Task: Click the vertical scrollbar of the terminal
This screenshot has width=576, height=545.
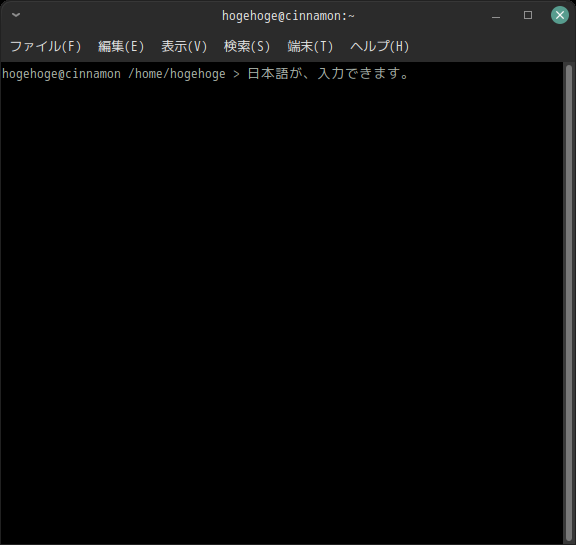Action: [569, 303]
